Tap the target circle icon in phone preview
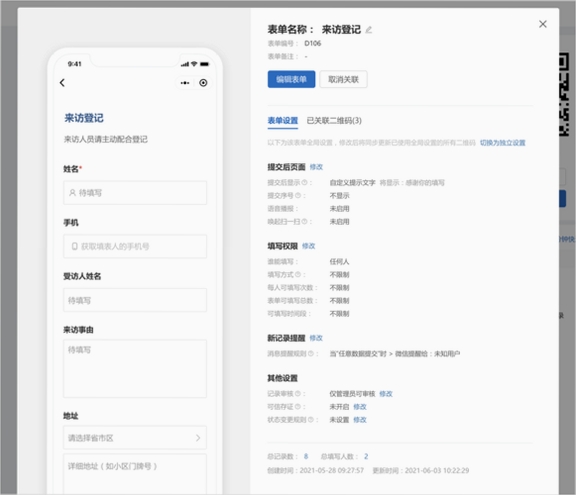 coord(203,83)
